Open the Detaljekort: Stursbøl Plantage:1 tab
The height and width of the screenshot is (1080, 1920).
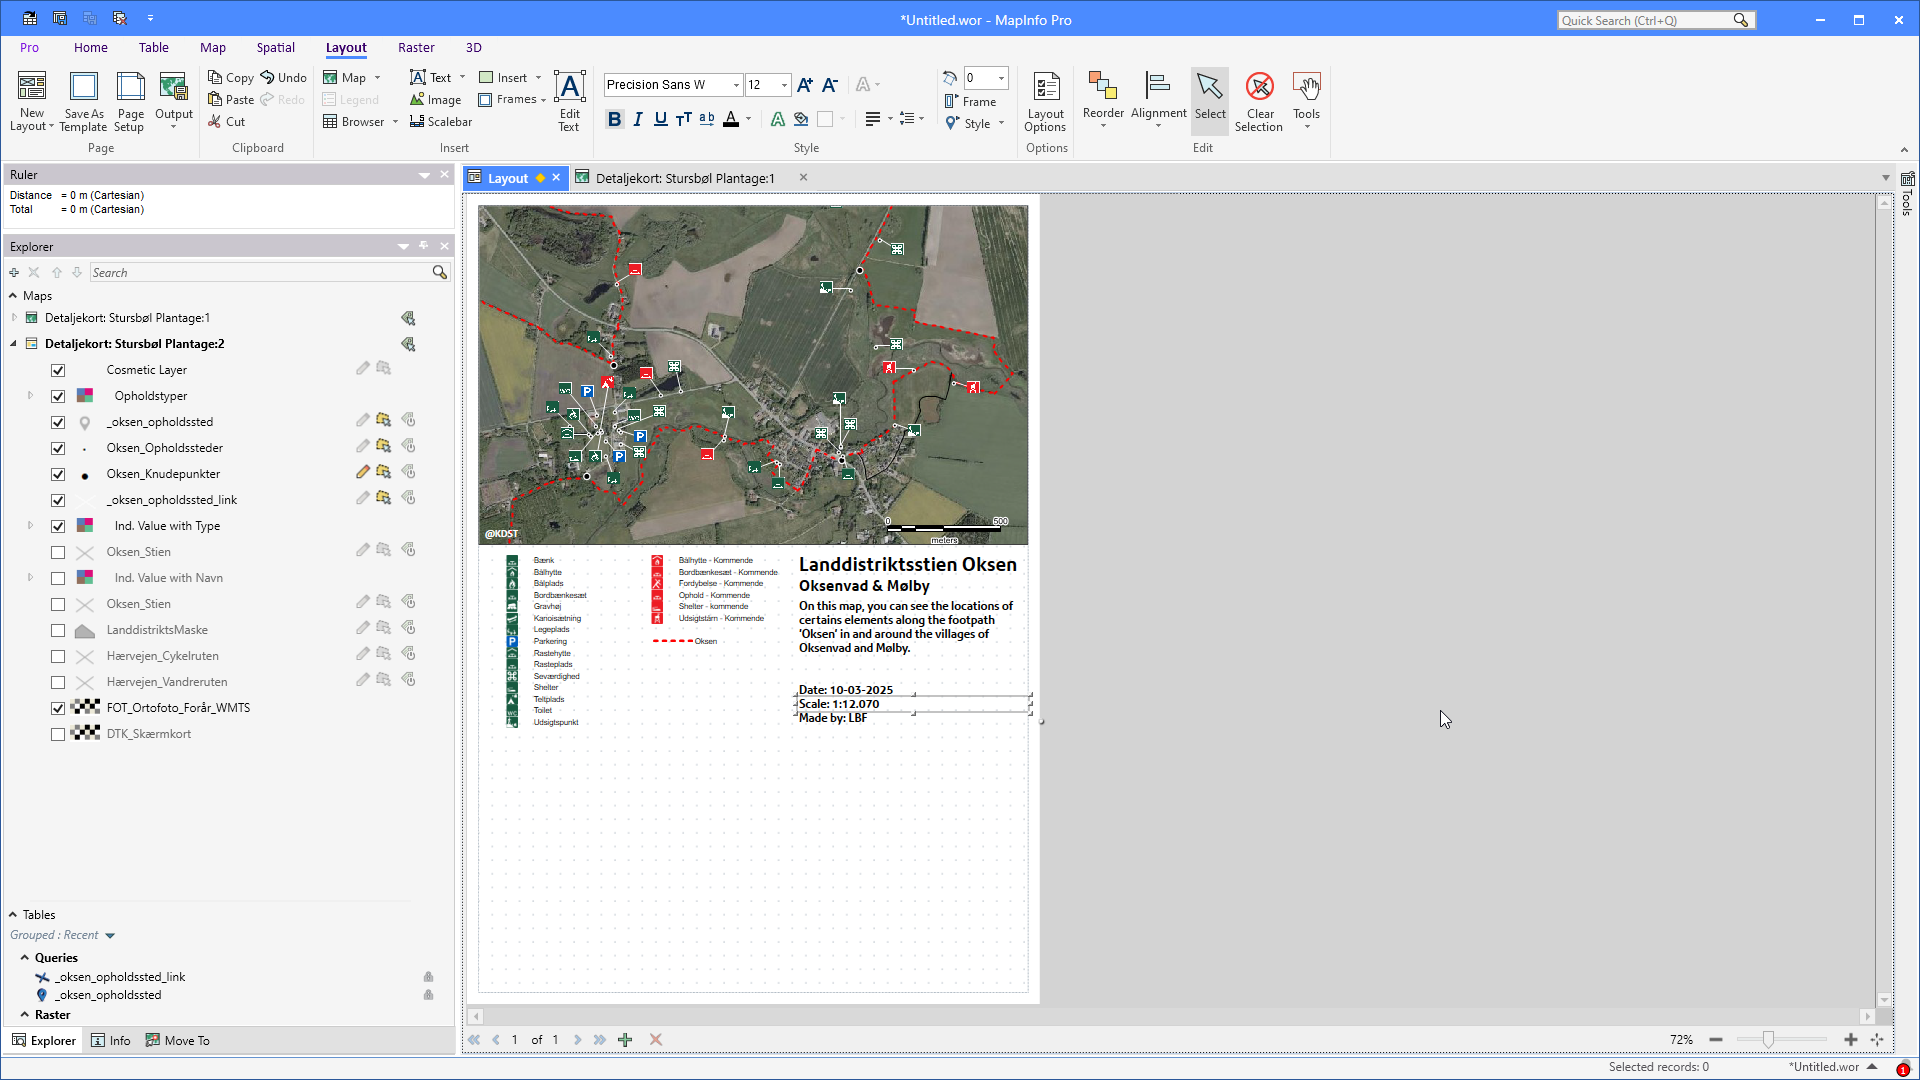(x=685, y=178)
